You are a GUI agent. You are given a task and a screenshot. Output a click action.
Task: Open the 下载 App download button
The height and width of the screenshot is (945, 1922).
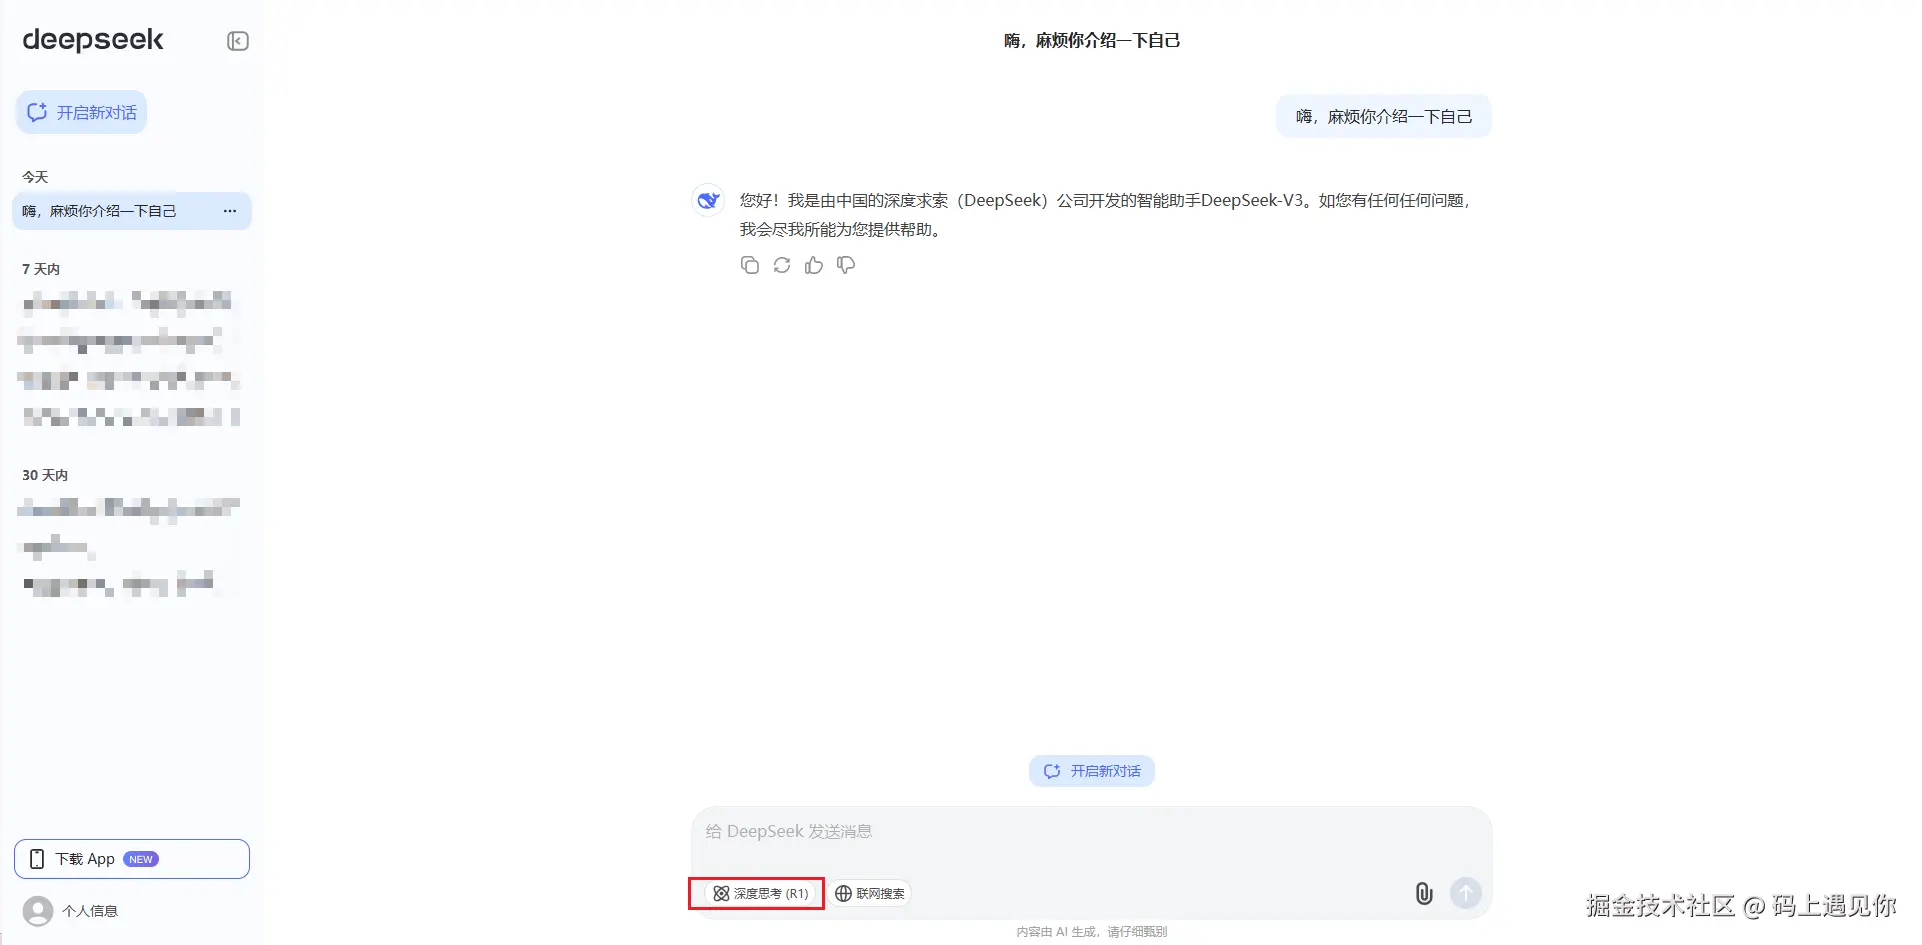click(132, 859)
